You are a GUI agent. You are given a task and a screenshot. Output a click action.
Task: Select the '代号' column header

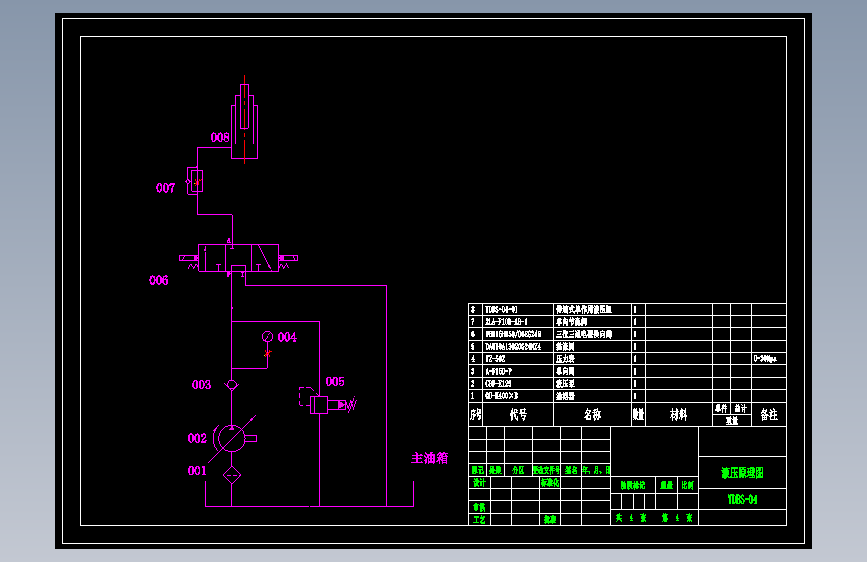tap(518, 414)
